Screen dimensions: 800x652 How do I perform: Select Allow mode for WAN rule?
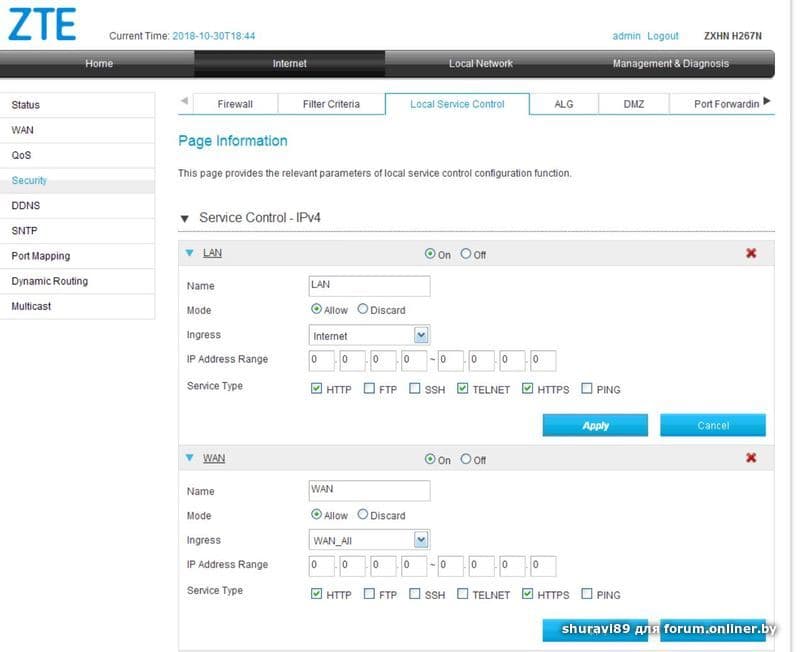point(316,514)
